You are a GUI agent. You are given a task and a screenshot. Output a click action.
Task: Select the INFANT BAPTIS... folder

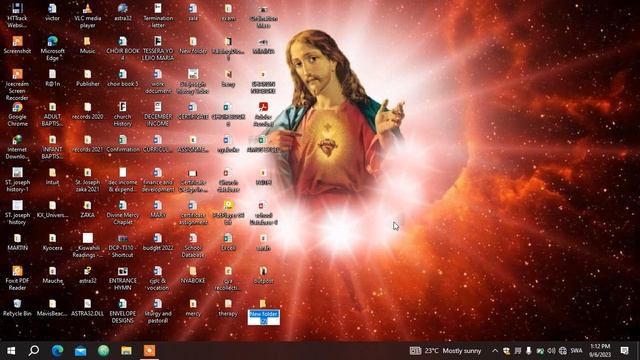click(52, 147)
